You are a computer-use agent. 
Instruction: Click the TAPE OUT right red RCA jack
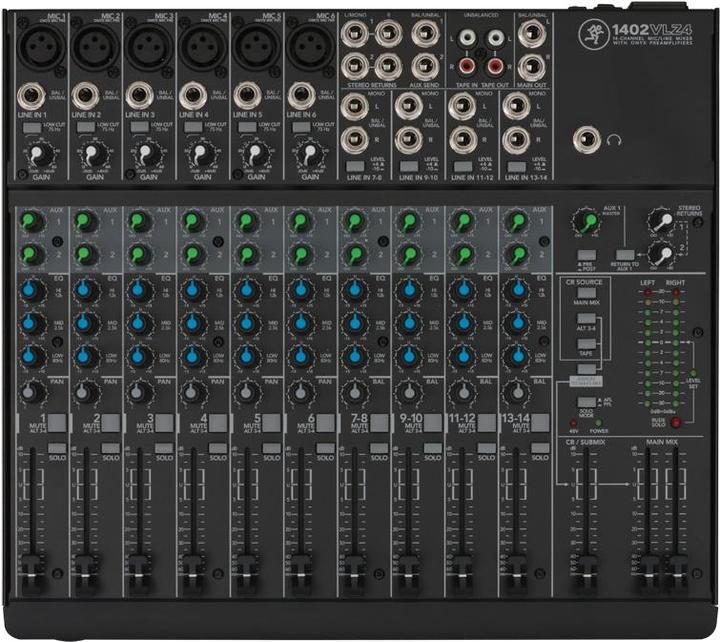tap(495, 67)
